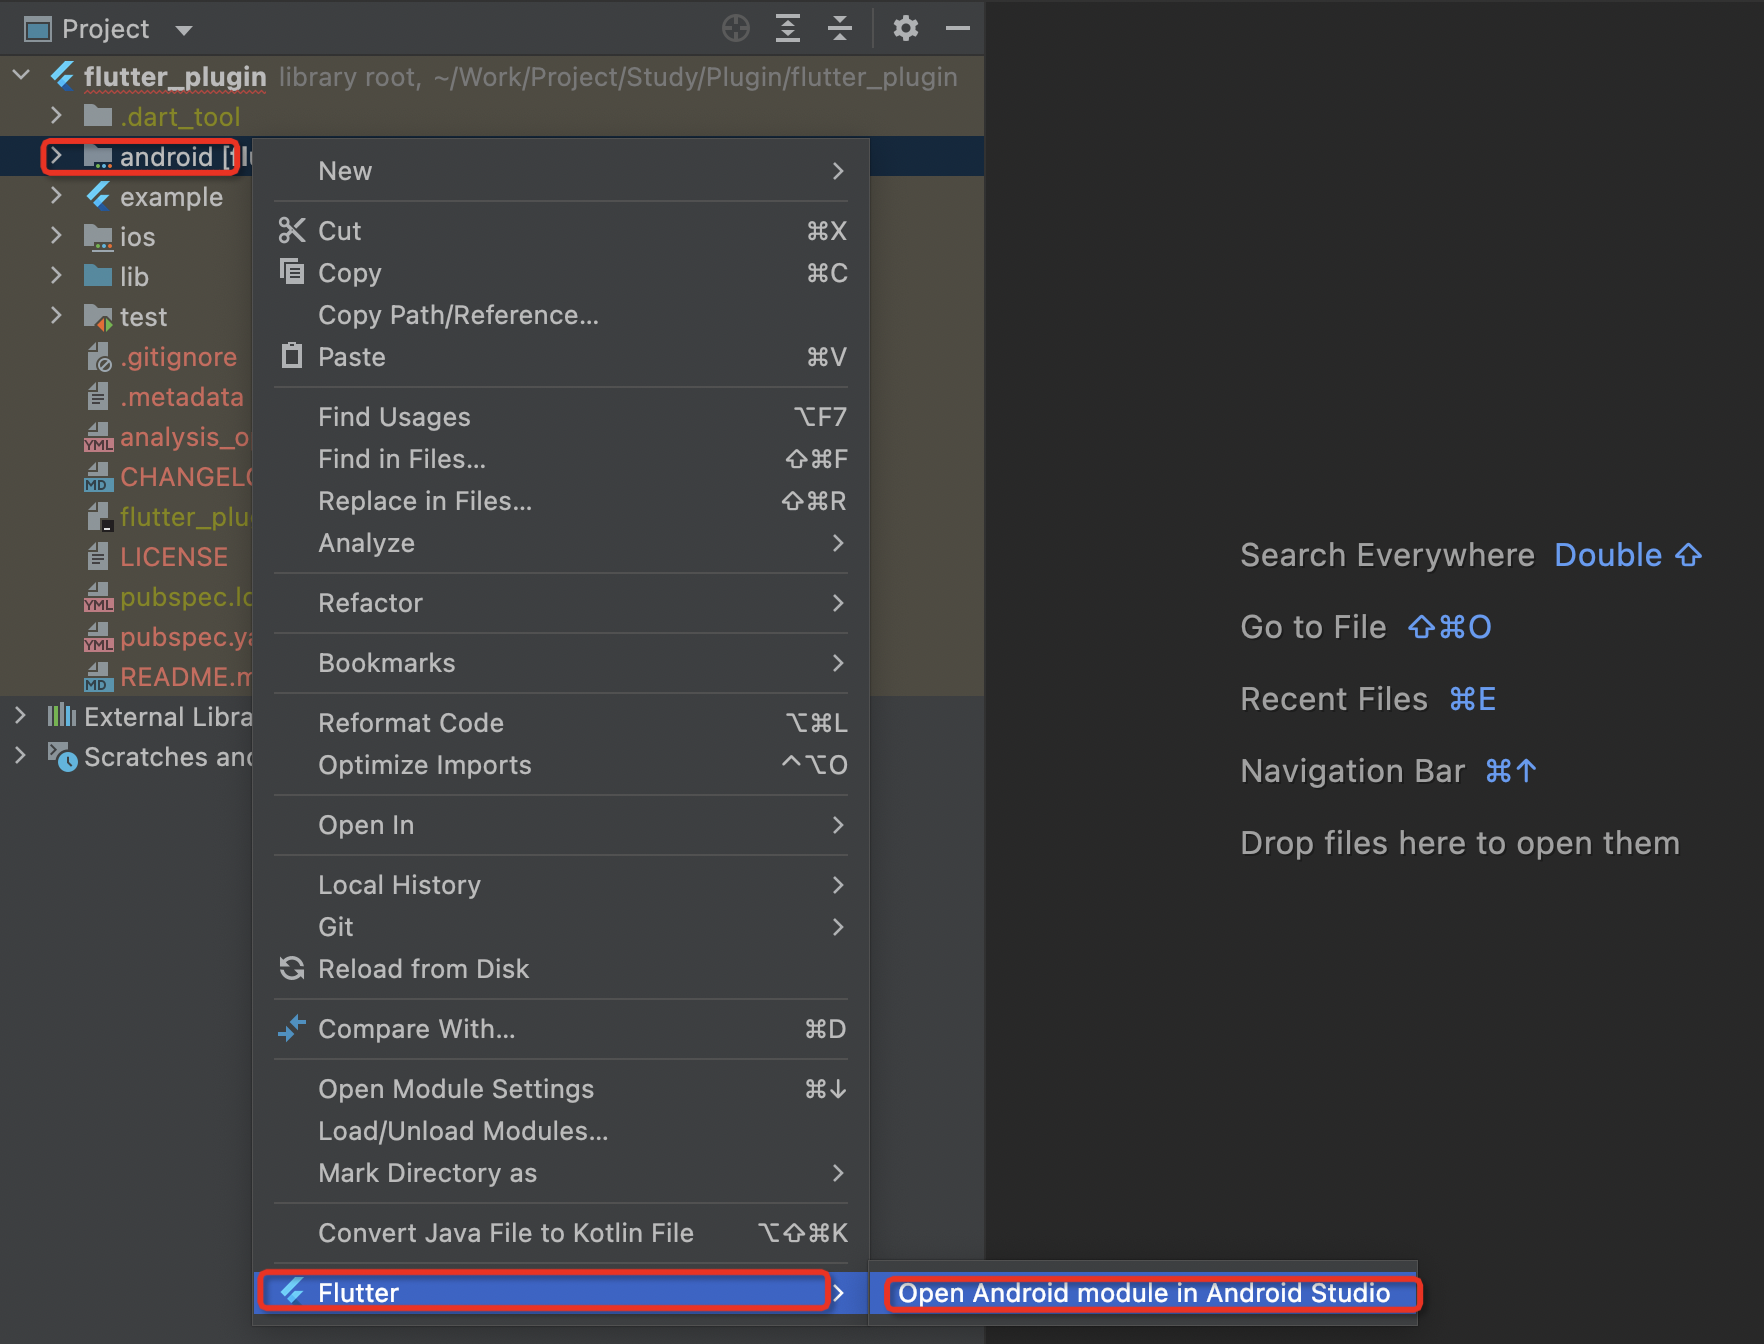Click the Recent Files hint text
1764x1344 pixels.
coord(1334,699)
